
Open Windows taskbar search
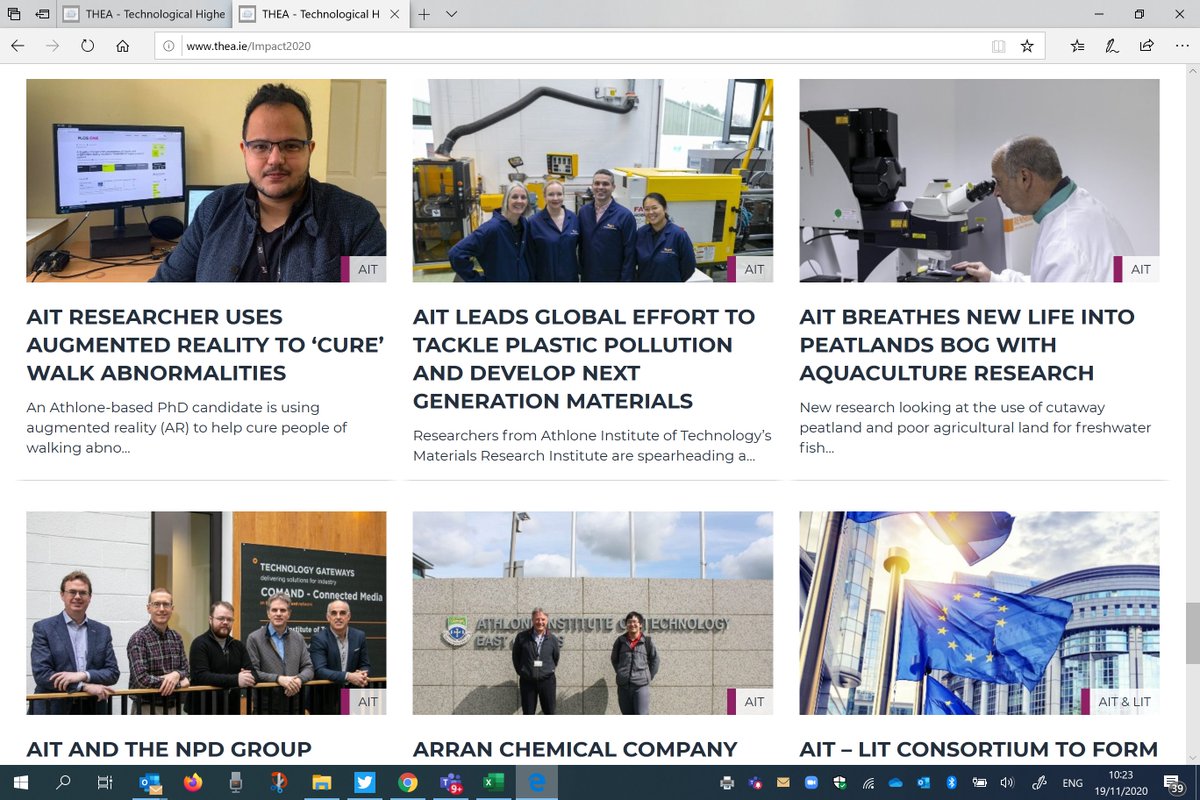62,782
